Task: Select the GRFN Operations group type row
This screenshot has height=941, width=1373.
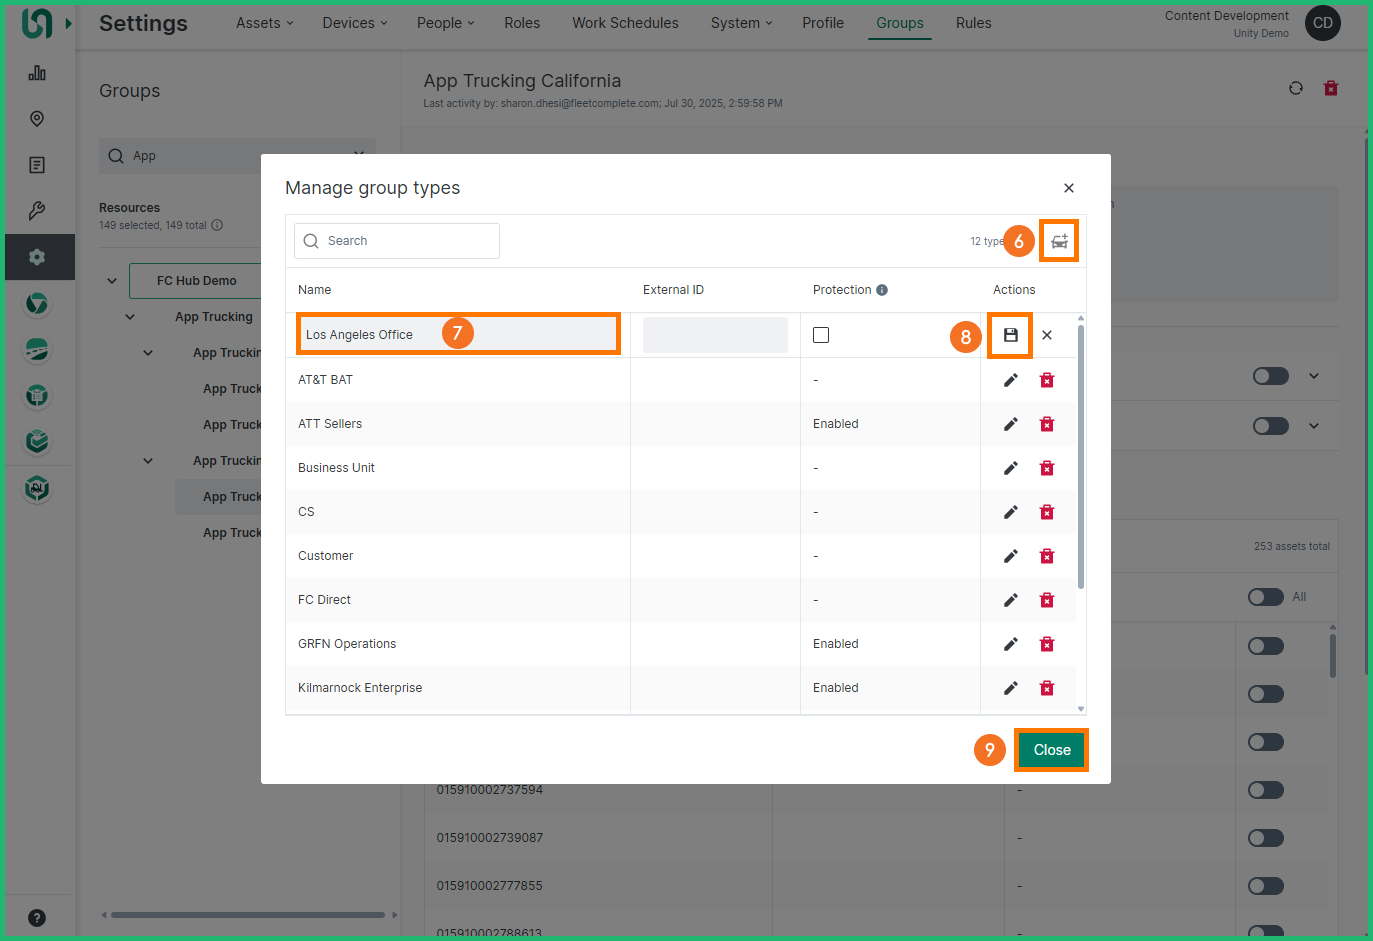Action: click(347, 644)
